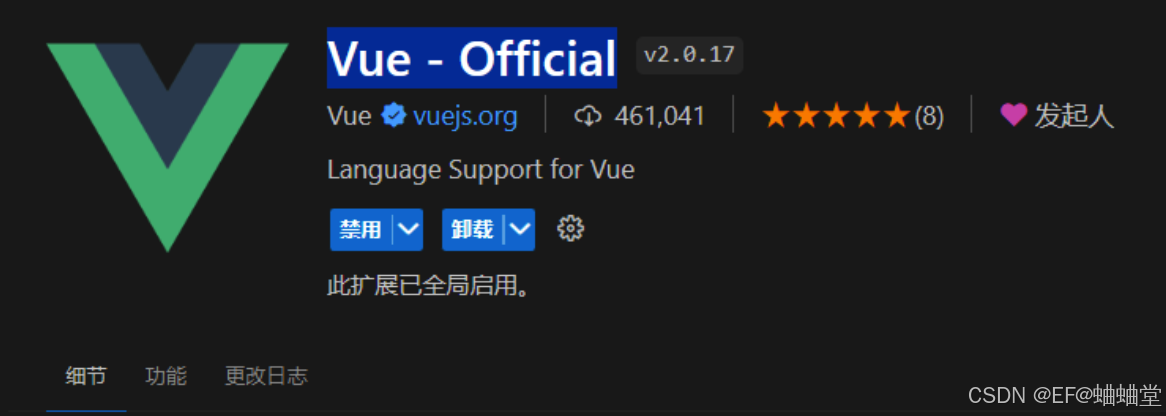Image resolution: width=1166 pixels, height=416 pixels.
Task: Click the review count (8)
Action: pos(929,116)
